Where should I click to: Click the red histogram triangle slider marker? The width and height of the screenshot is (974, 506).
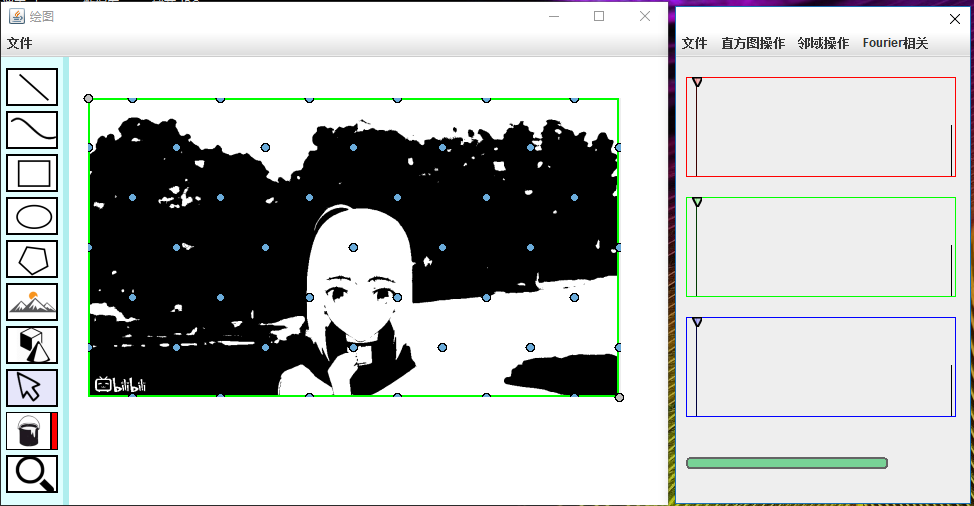tap(697, 82)
